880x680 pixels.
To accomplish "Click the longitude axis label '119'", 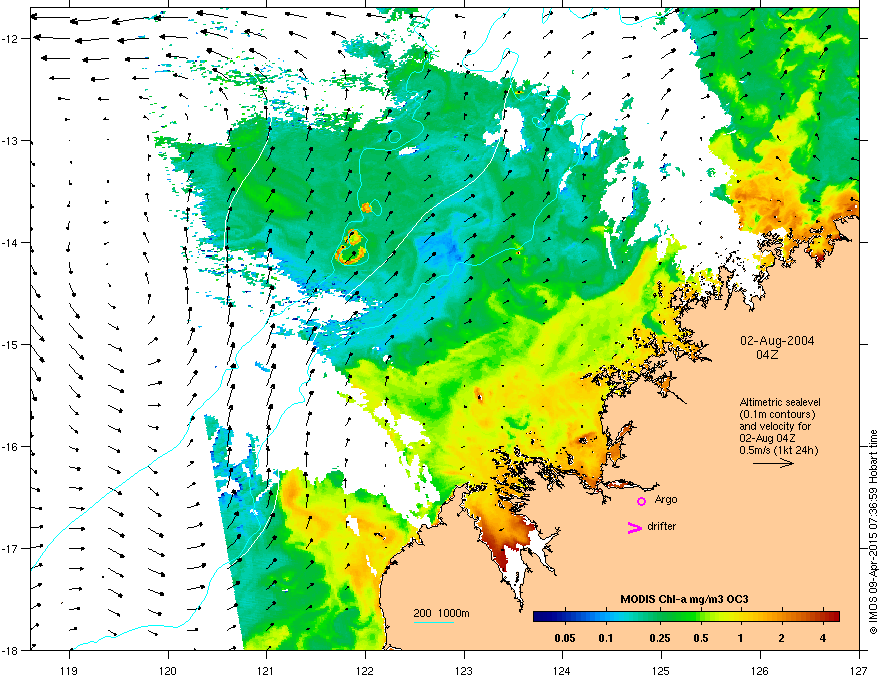I will click(x=69, y=670).
